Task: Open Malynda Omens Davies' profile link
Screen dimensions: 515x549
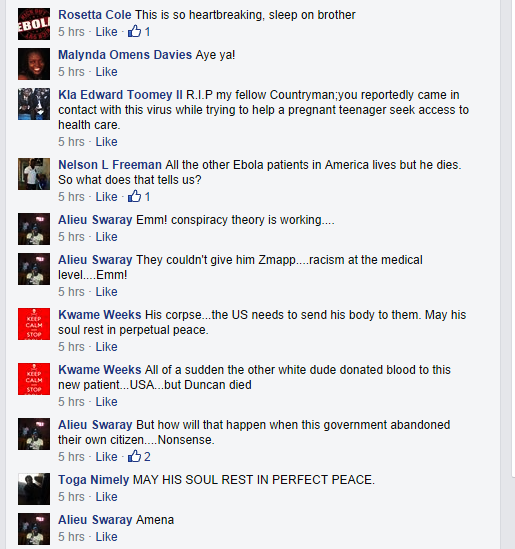Action: click(125, 55)
